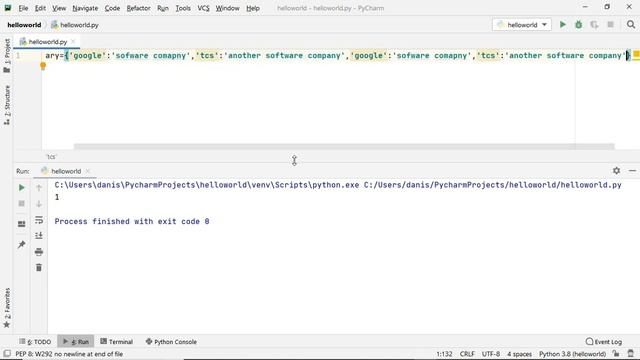The height and width of the screenshot is (360, 640).
Task: Click 'Process finished with exit code 0' text
Action: (132, 221)
